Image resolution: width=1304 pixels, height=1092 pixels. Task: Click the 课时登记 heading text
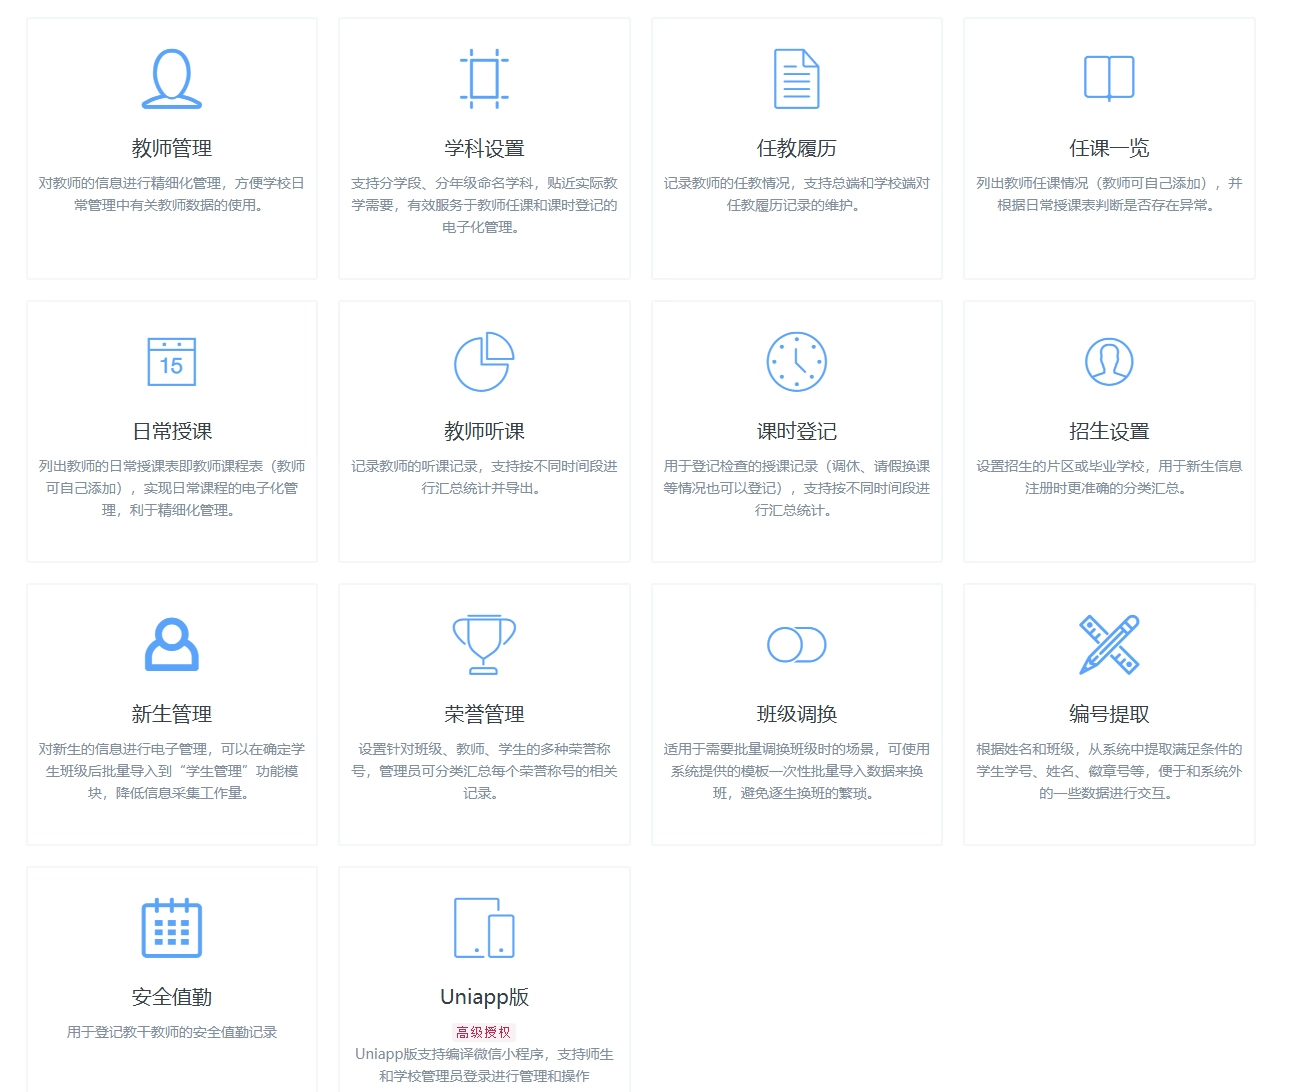796,431
